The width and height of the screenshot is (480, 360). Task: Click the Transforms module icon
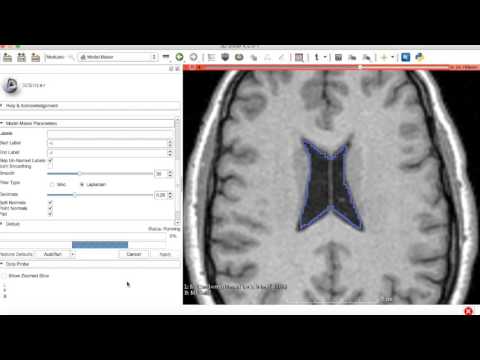tap(253, 58)
